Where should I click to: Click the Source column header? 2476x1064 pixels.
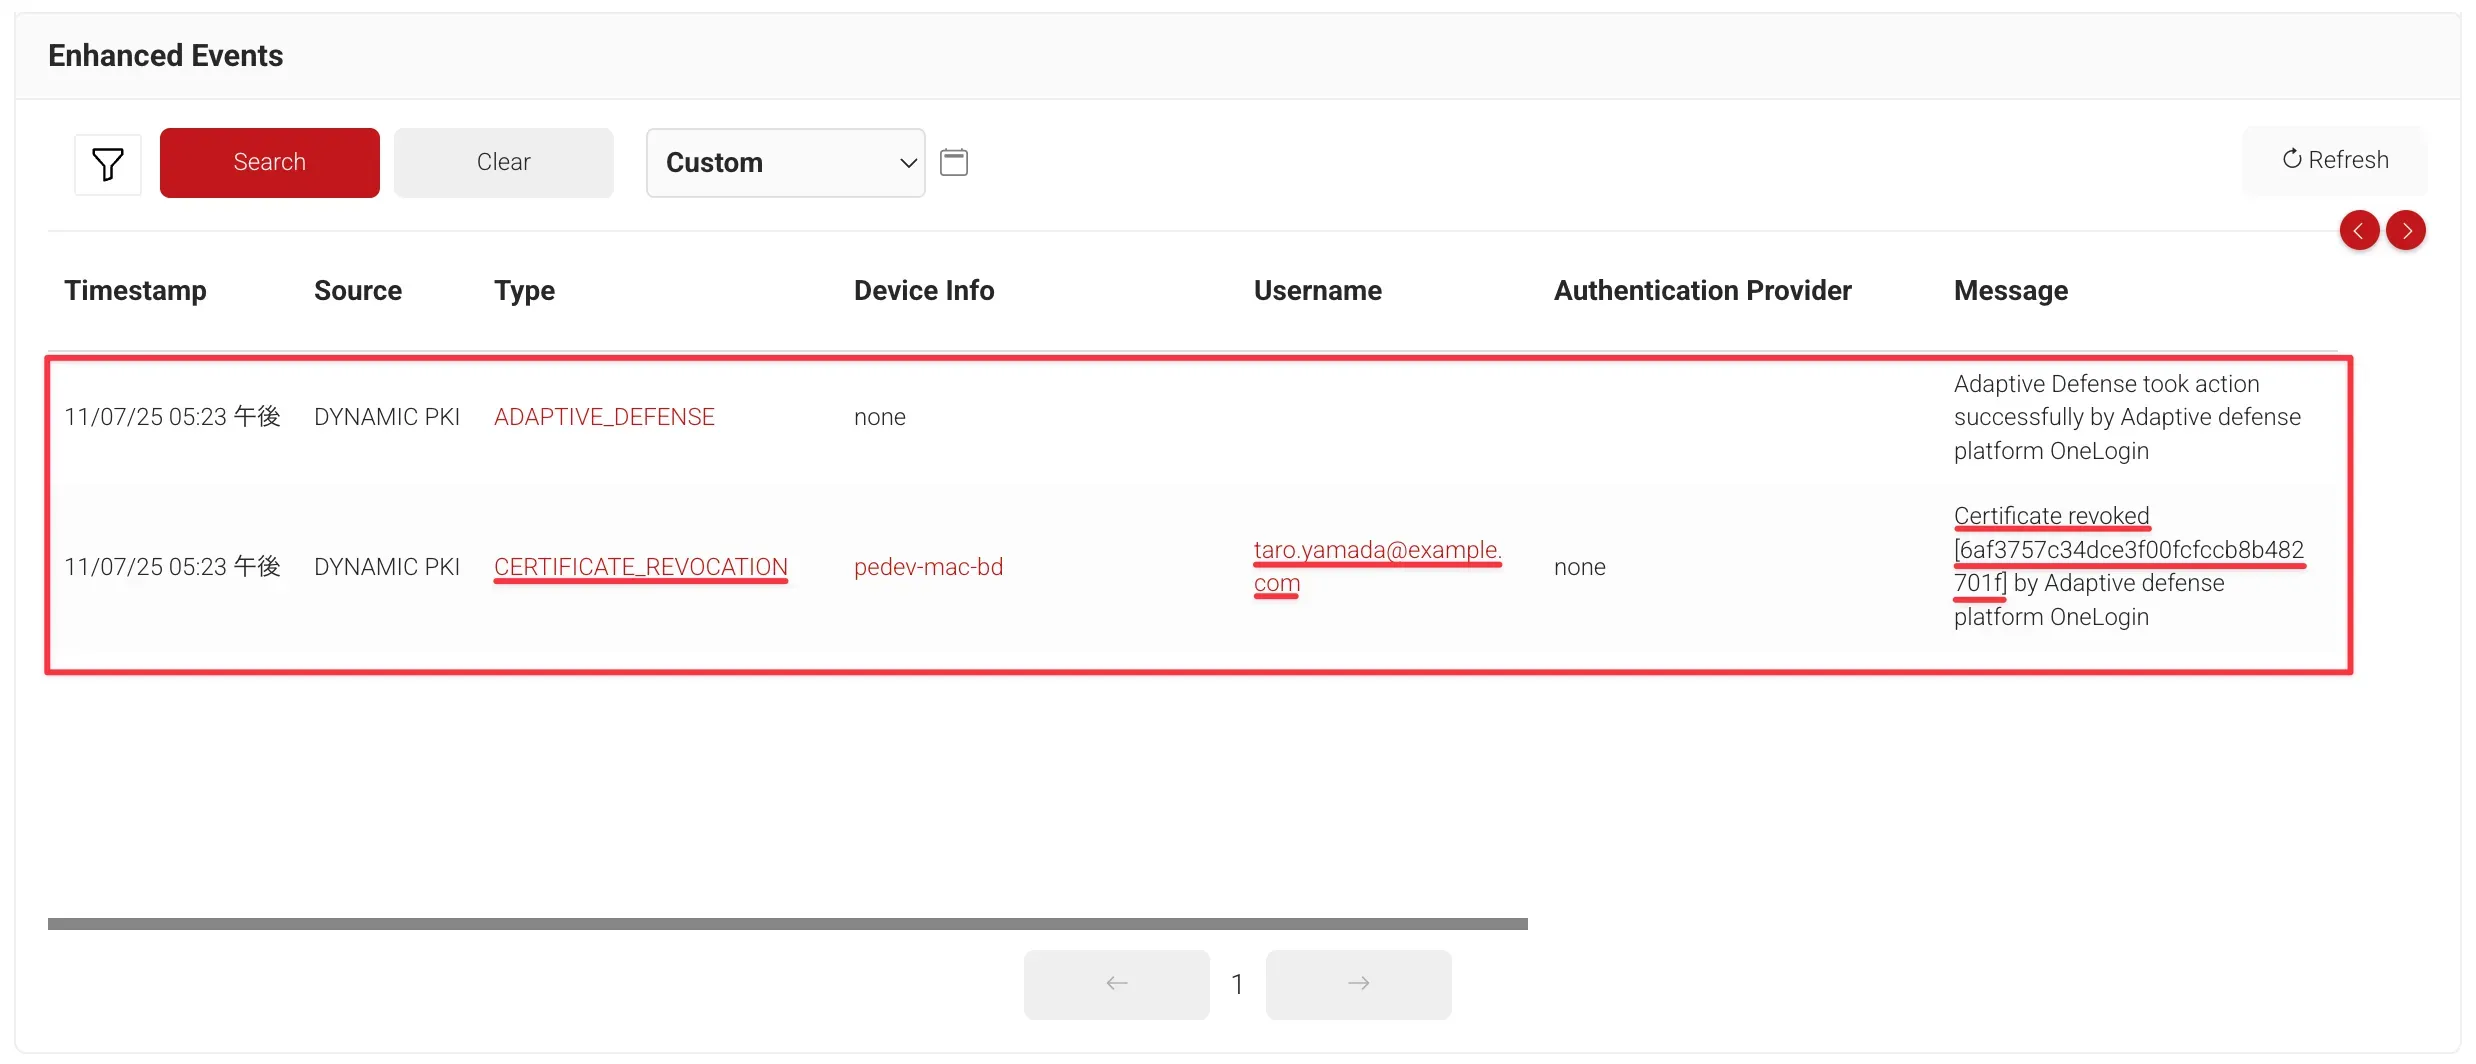coord(357,290)
